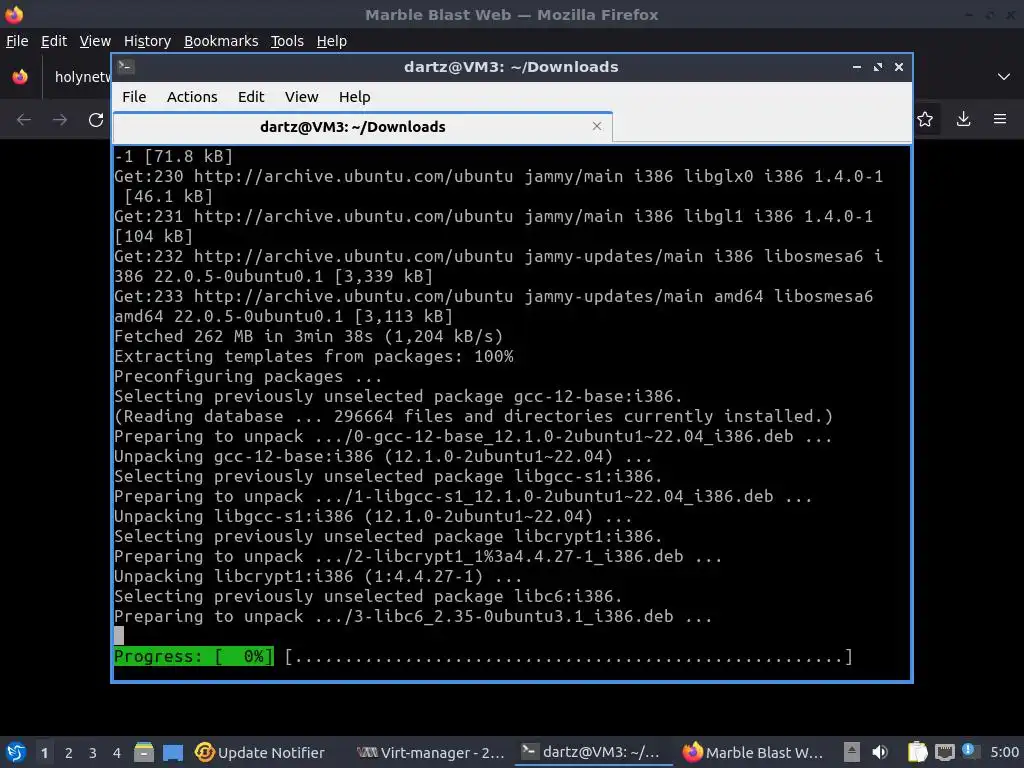Image resolution: width=1024 pixels, height=768 pixels.
Task: Open the LXQt application menu
Action: [x=16, y=752]
